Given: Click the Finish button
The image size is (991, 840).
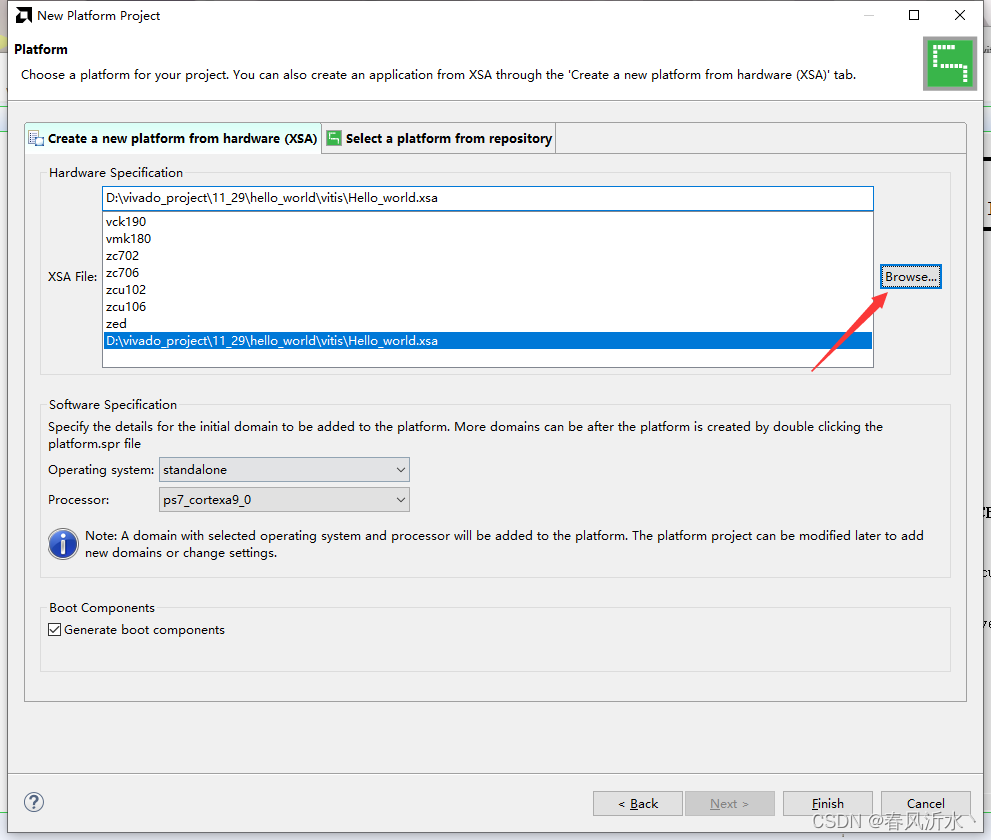Looking at the screenshot, I should 827,803.
